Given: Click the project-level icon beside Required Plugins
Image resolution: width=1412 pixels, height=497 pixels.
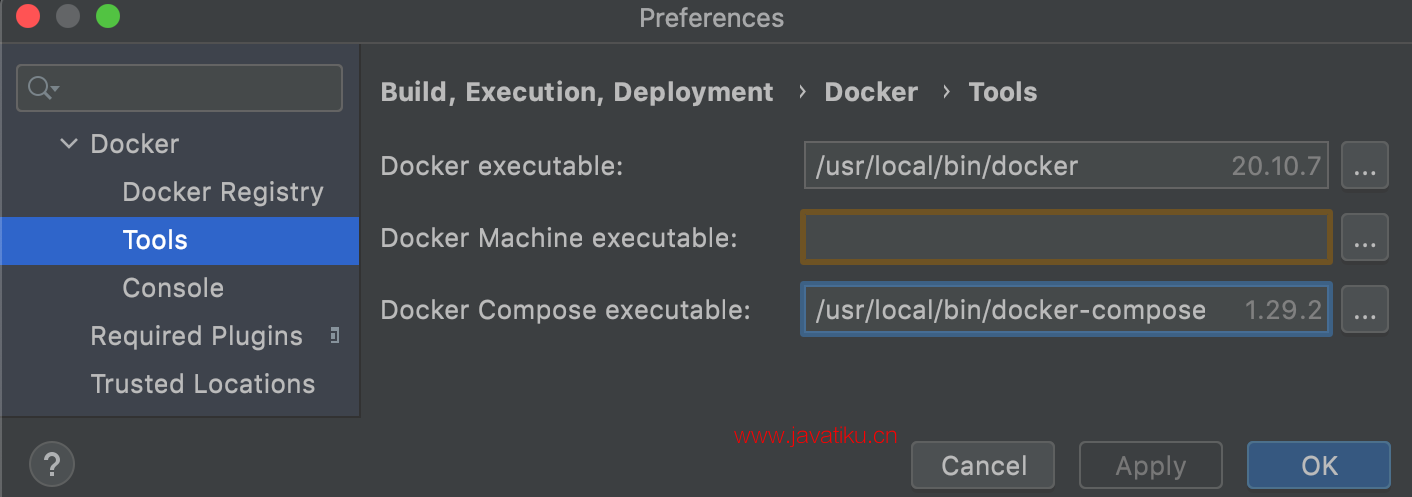Looking at the screenshot, I should pyautogui.click(x=334, y=335).
